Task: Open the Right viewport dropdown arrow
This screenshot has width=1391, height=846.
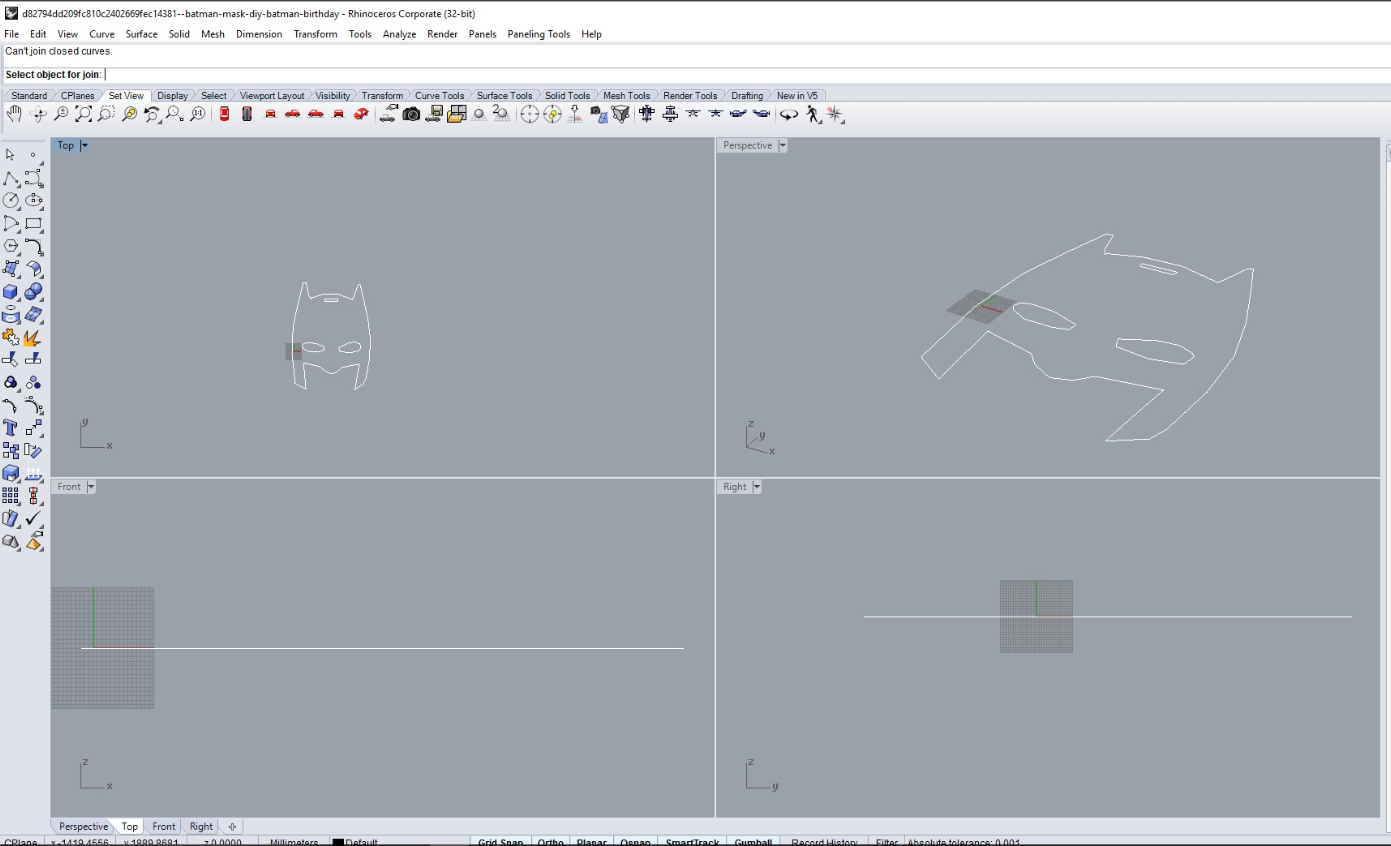Action: pos(757,487)
